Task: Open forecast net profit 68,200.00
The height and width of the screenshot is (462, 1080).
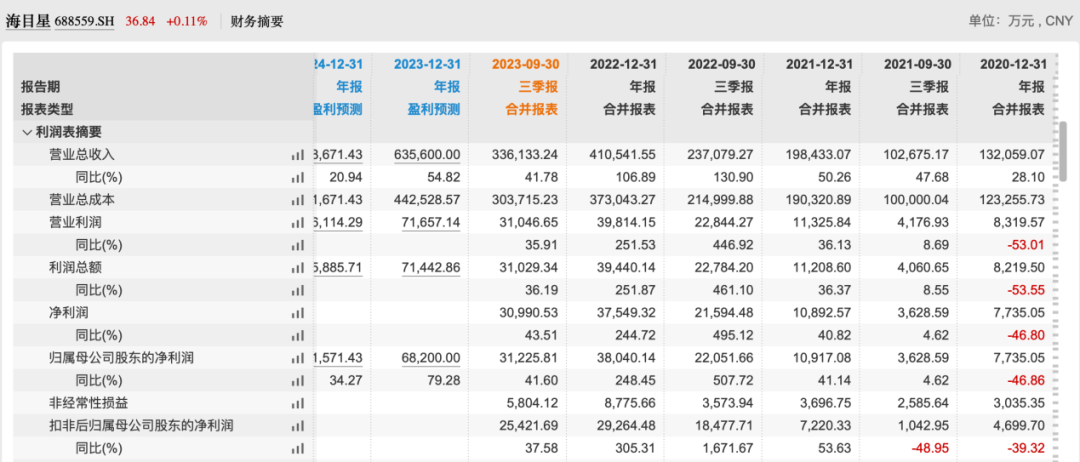Action: (432, 358)
